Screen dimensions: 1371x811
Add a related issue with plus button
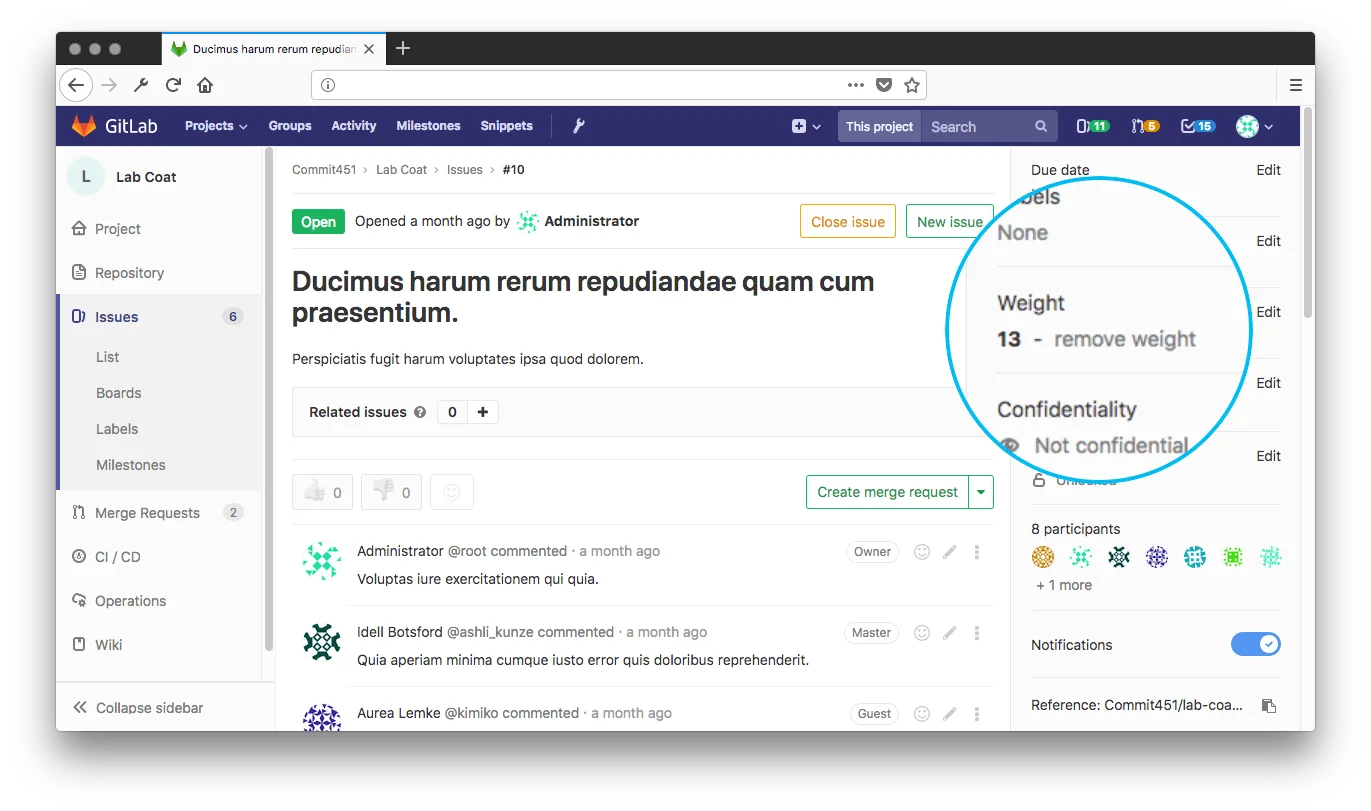[x=482, y=412]
